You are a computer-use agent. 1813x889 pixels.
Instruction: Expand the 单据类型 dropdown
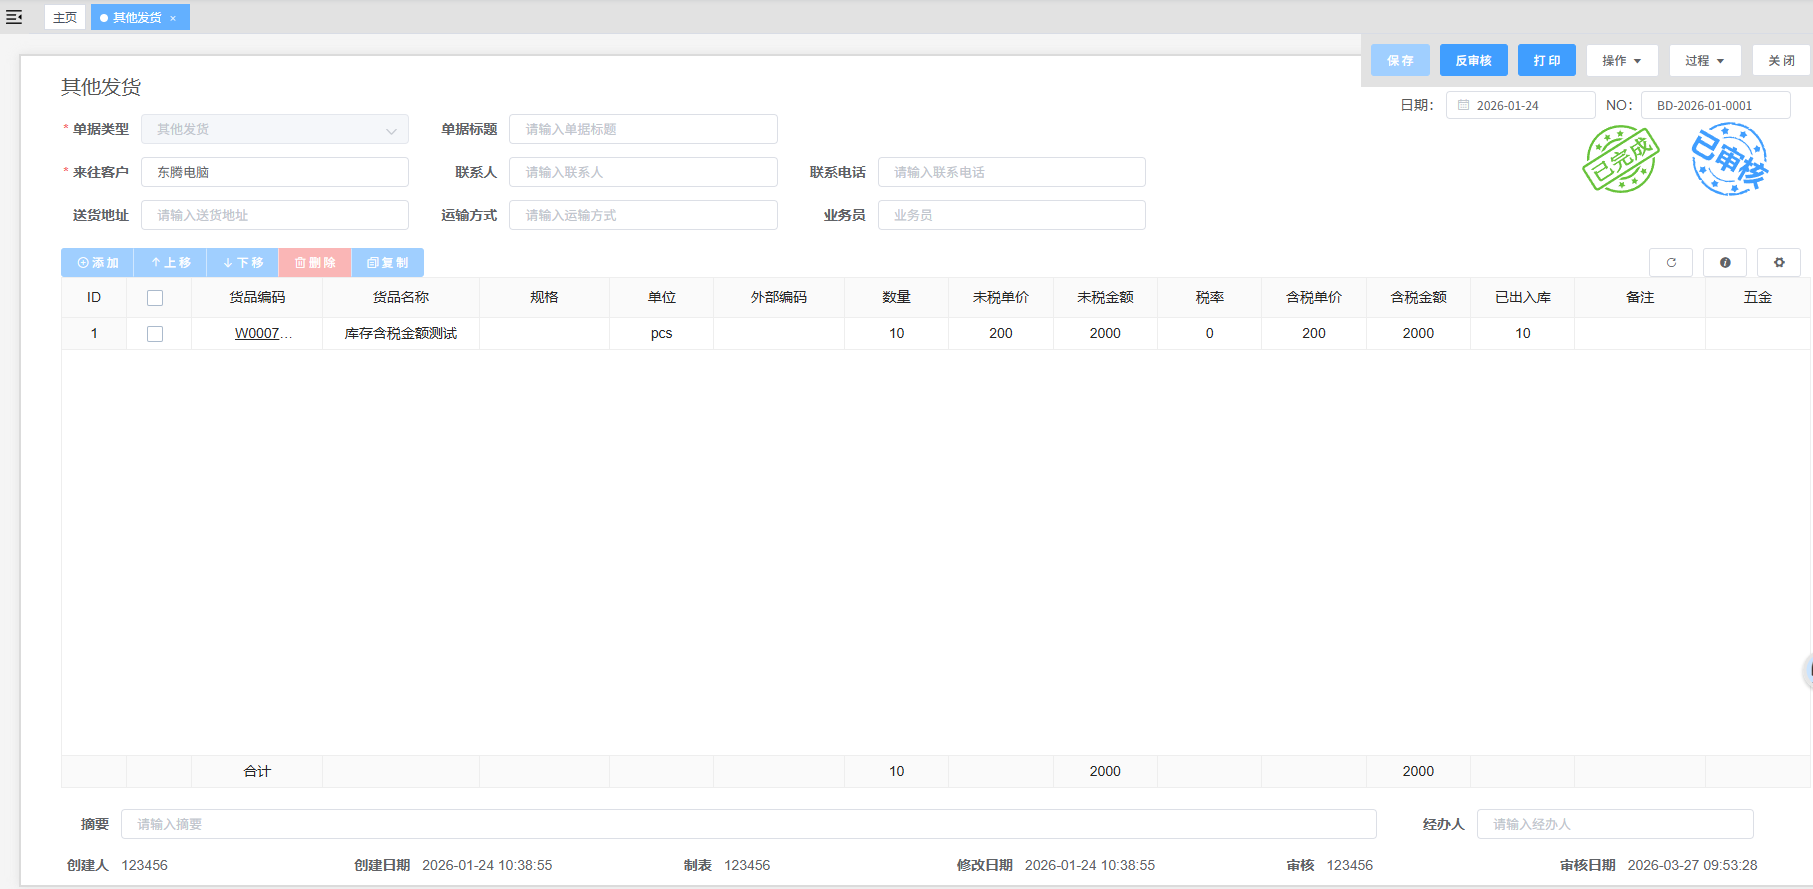click(390, 130)
